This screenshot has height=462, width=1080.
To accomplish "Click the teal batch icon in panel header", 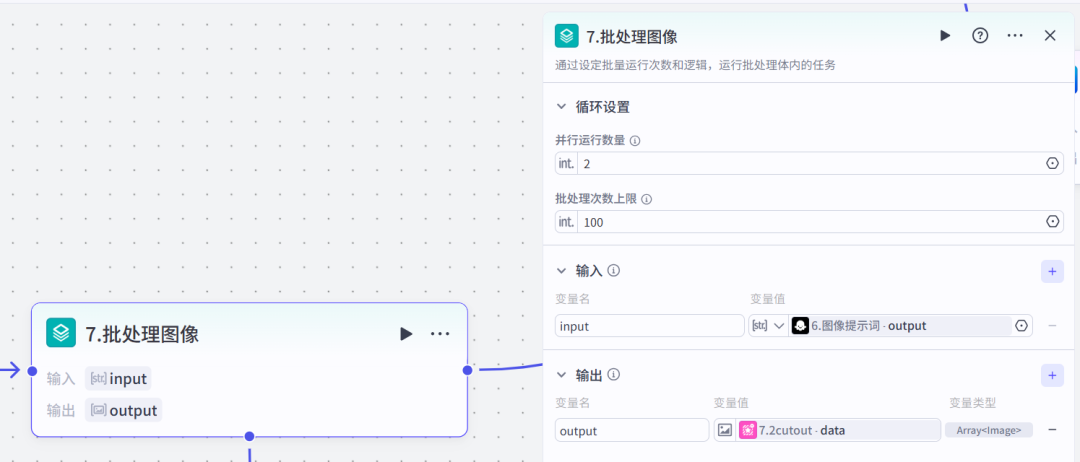I will 566,36.
